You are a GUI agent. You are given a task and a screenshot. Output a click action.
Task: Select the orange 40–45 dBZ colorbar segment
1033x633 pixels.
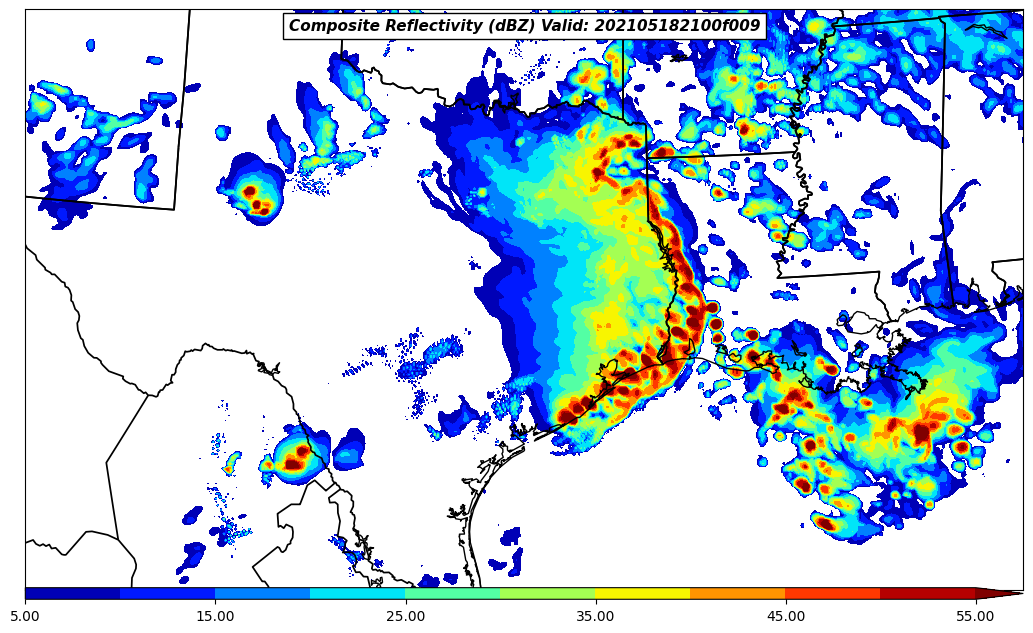click(x=737, y=593)
